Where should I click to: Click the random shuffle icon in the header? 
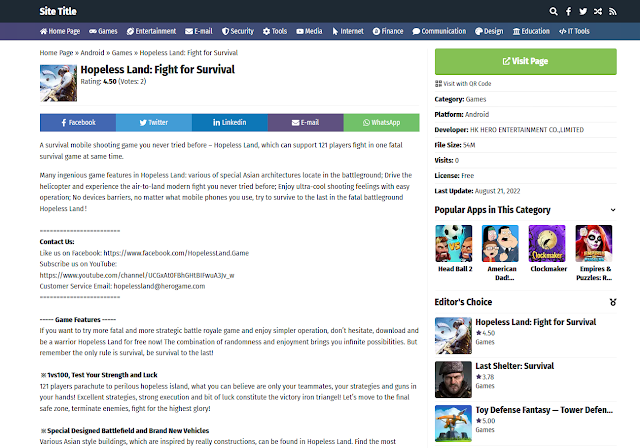598,11
